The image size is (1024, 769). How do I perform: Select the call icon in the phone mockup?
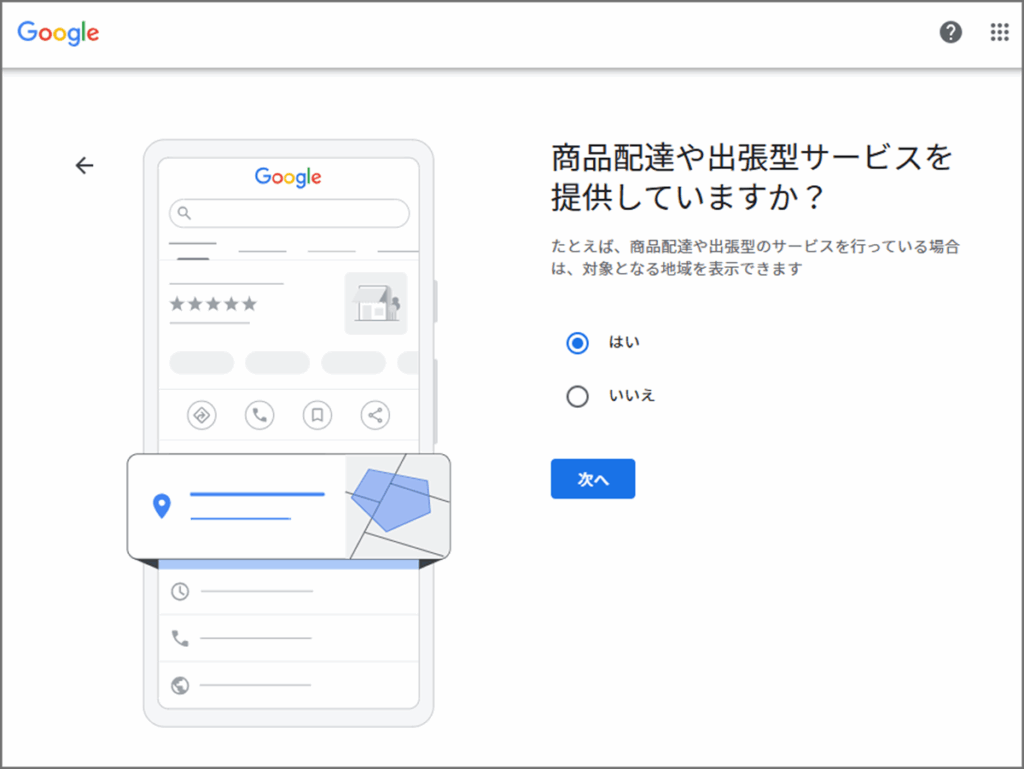(x=259, y=415)
